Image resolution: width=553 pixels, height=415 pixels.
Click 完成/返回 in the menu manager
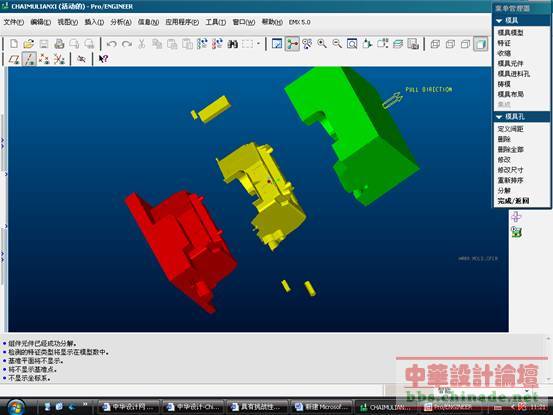[513, 201]
